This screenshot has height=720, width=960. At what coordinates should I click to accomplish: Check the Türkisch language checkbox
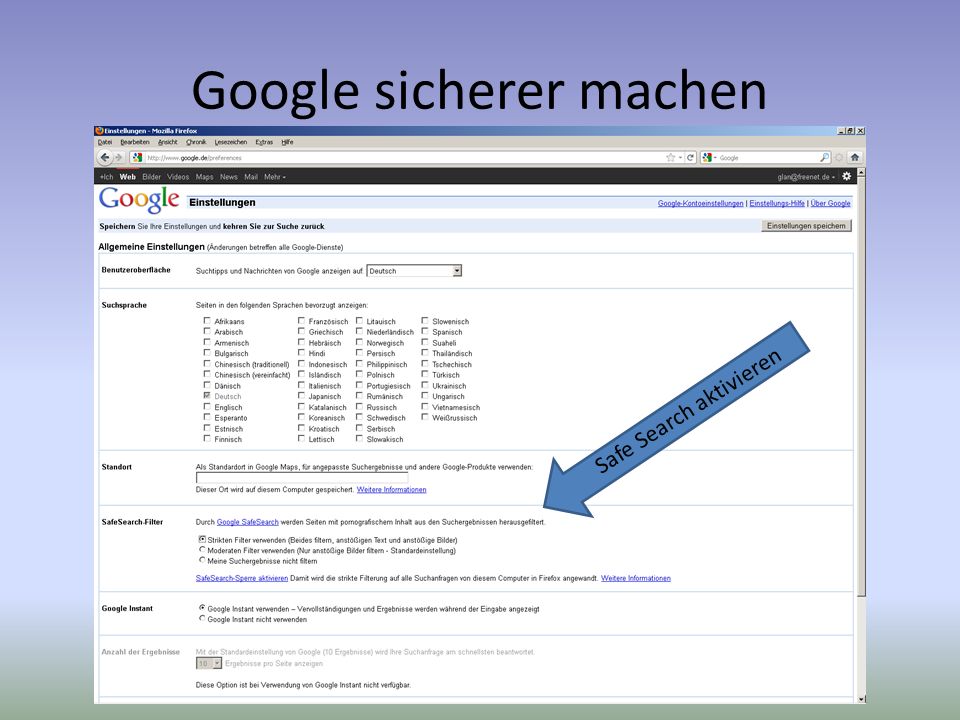tap(425, 374)
